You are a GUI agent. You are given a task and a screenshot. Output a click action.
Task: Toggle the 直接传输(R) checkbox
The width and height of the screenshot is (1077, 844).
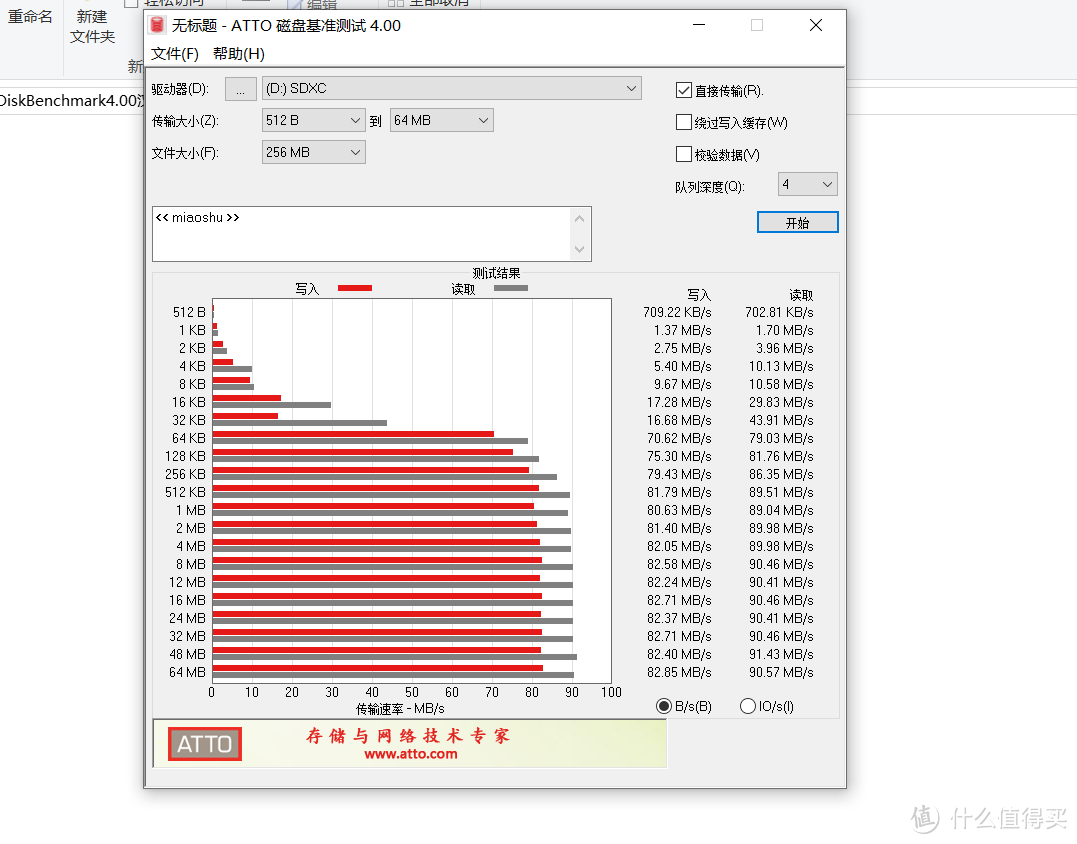(x=683, y=90)
